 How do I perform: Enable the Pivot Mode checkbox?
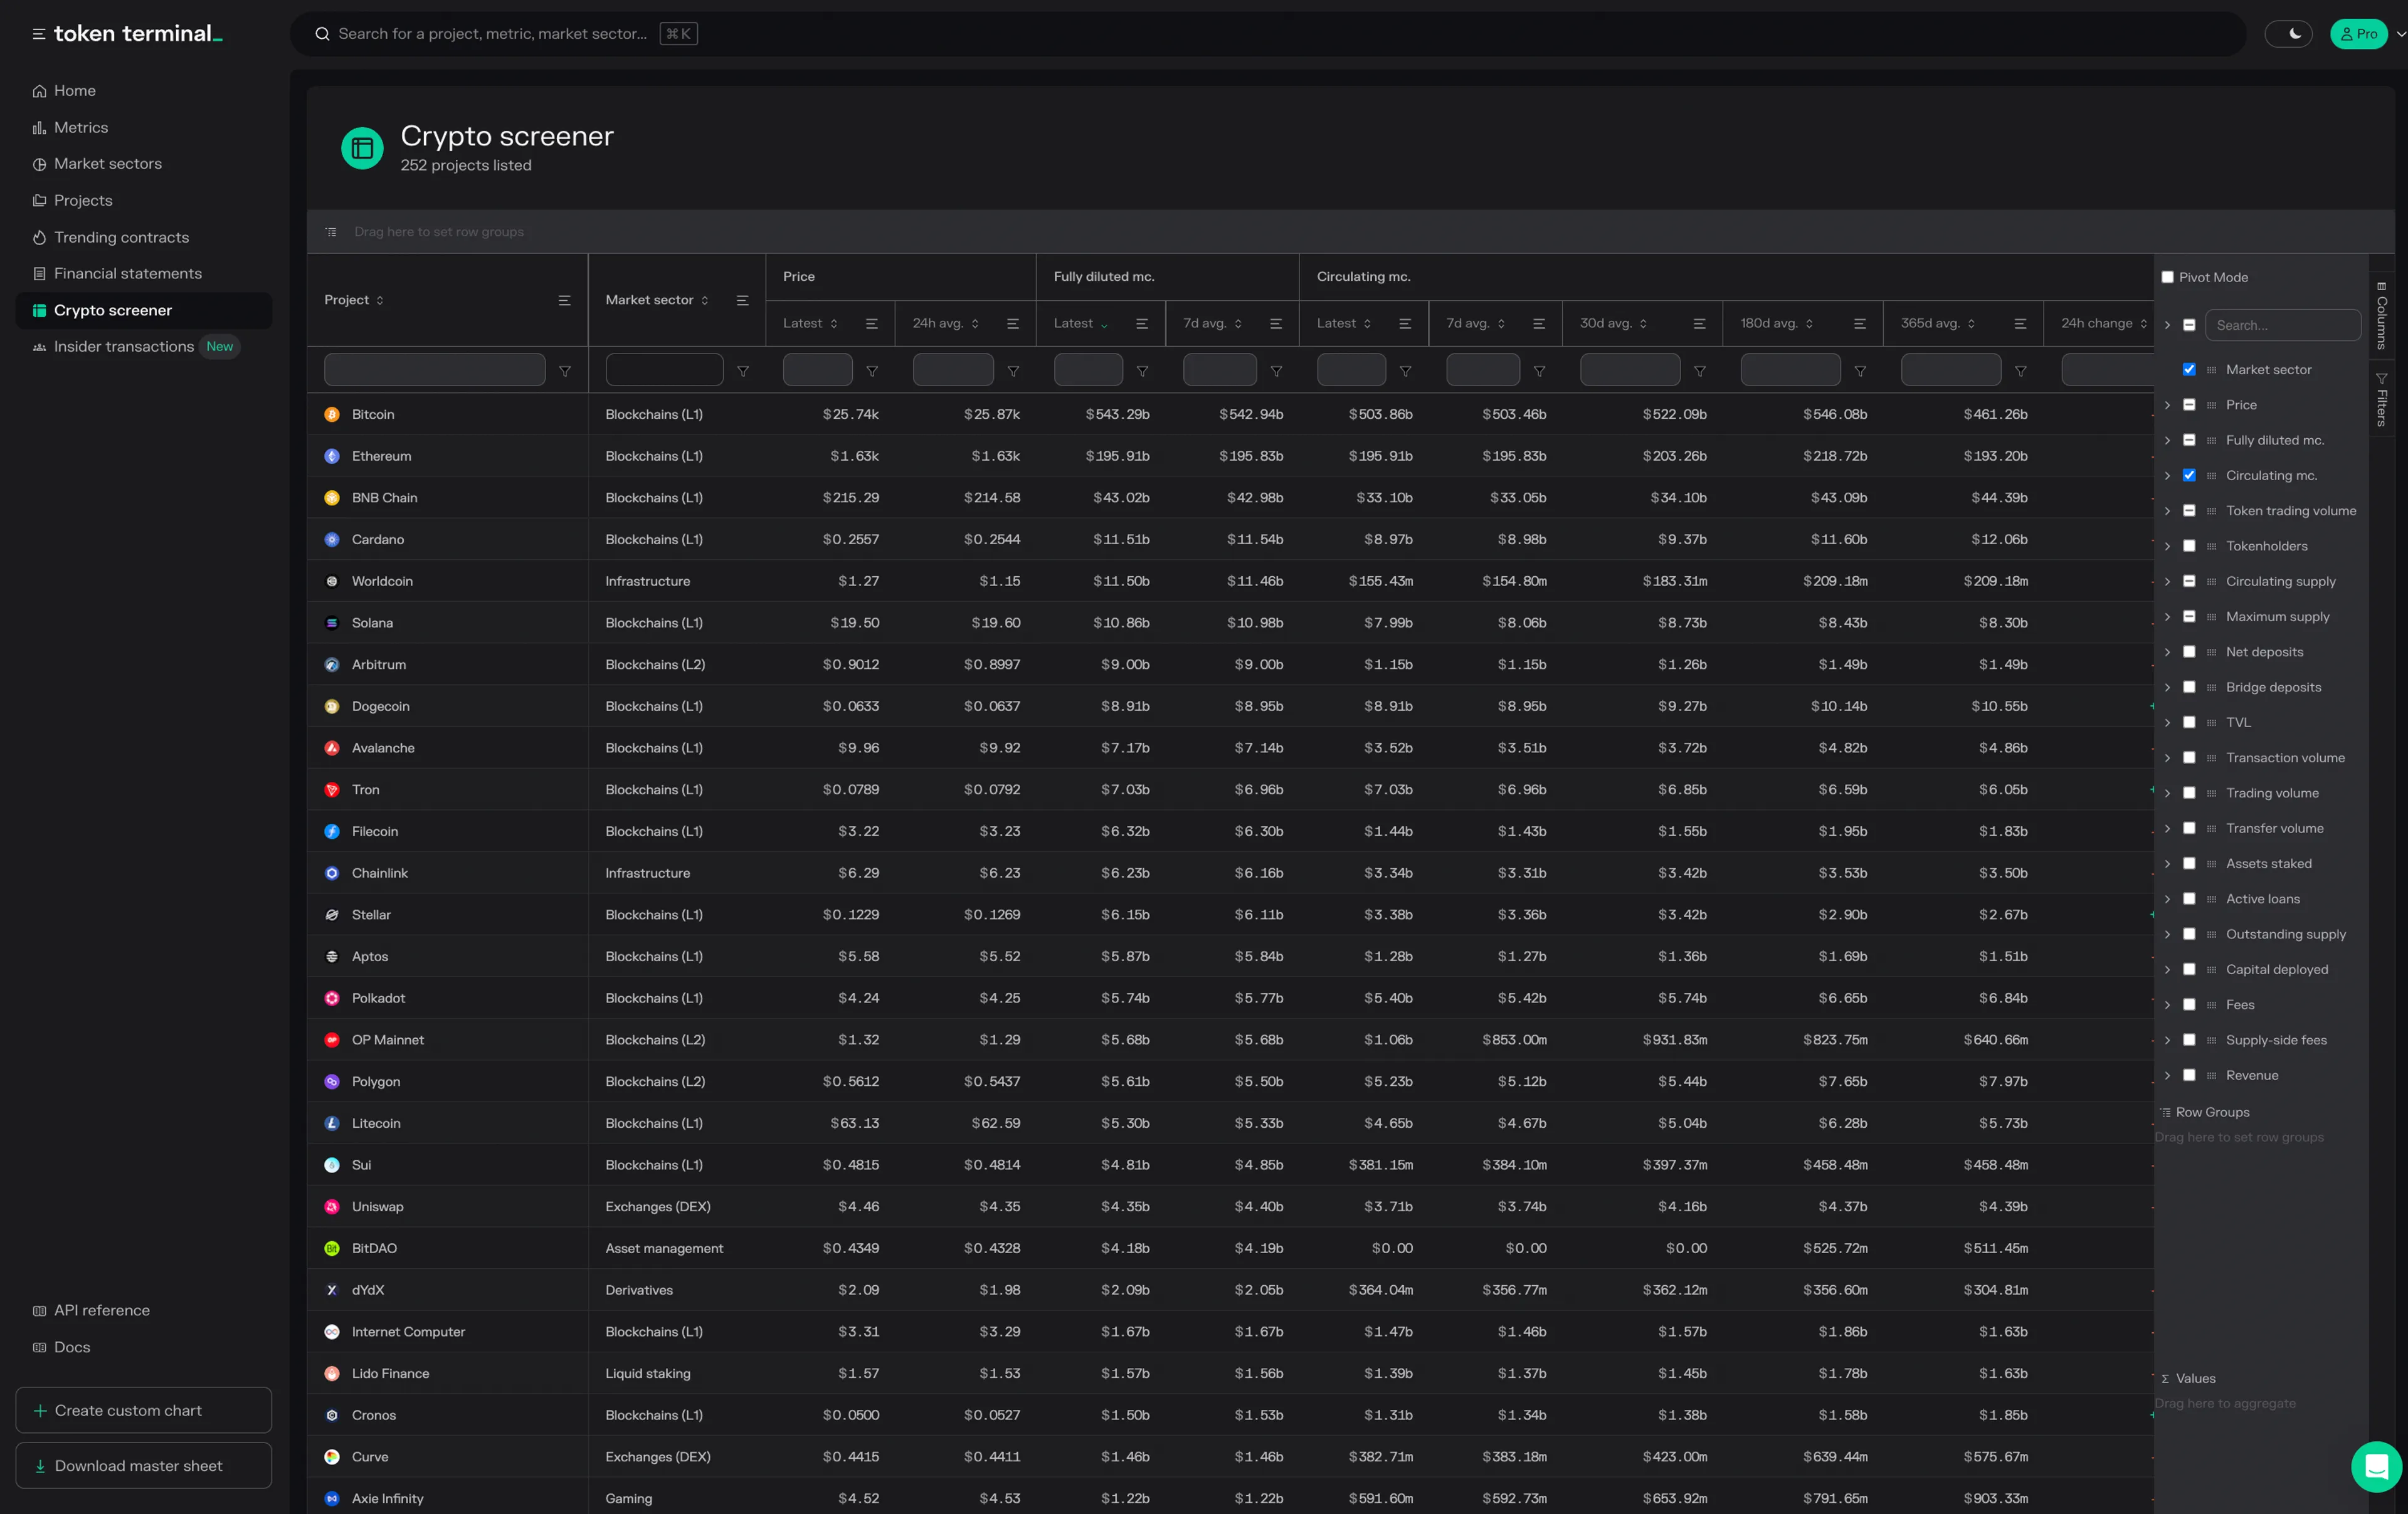point(2167,277)
